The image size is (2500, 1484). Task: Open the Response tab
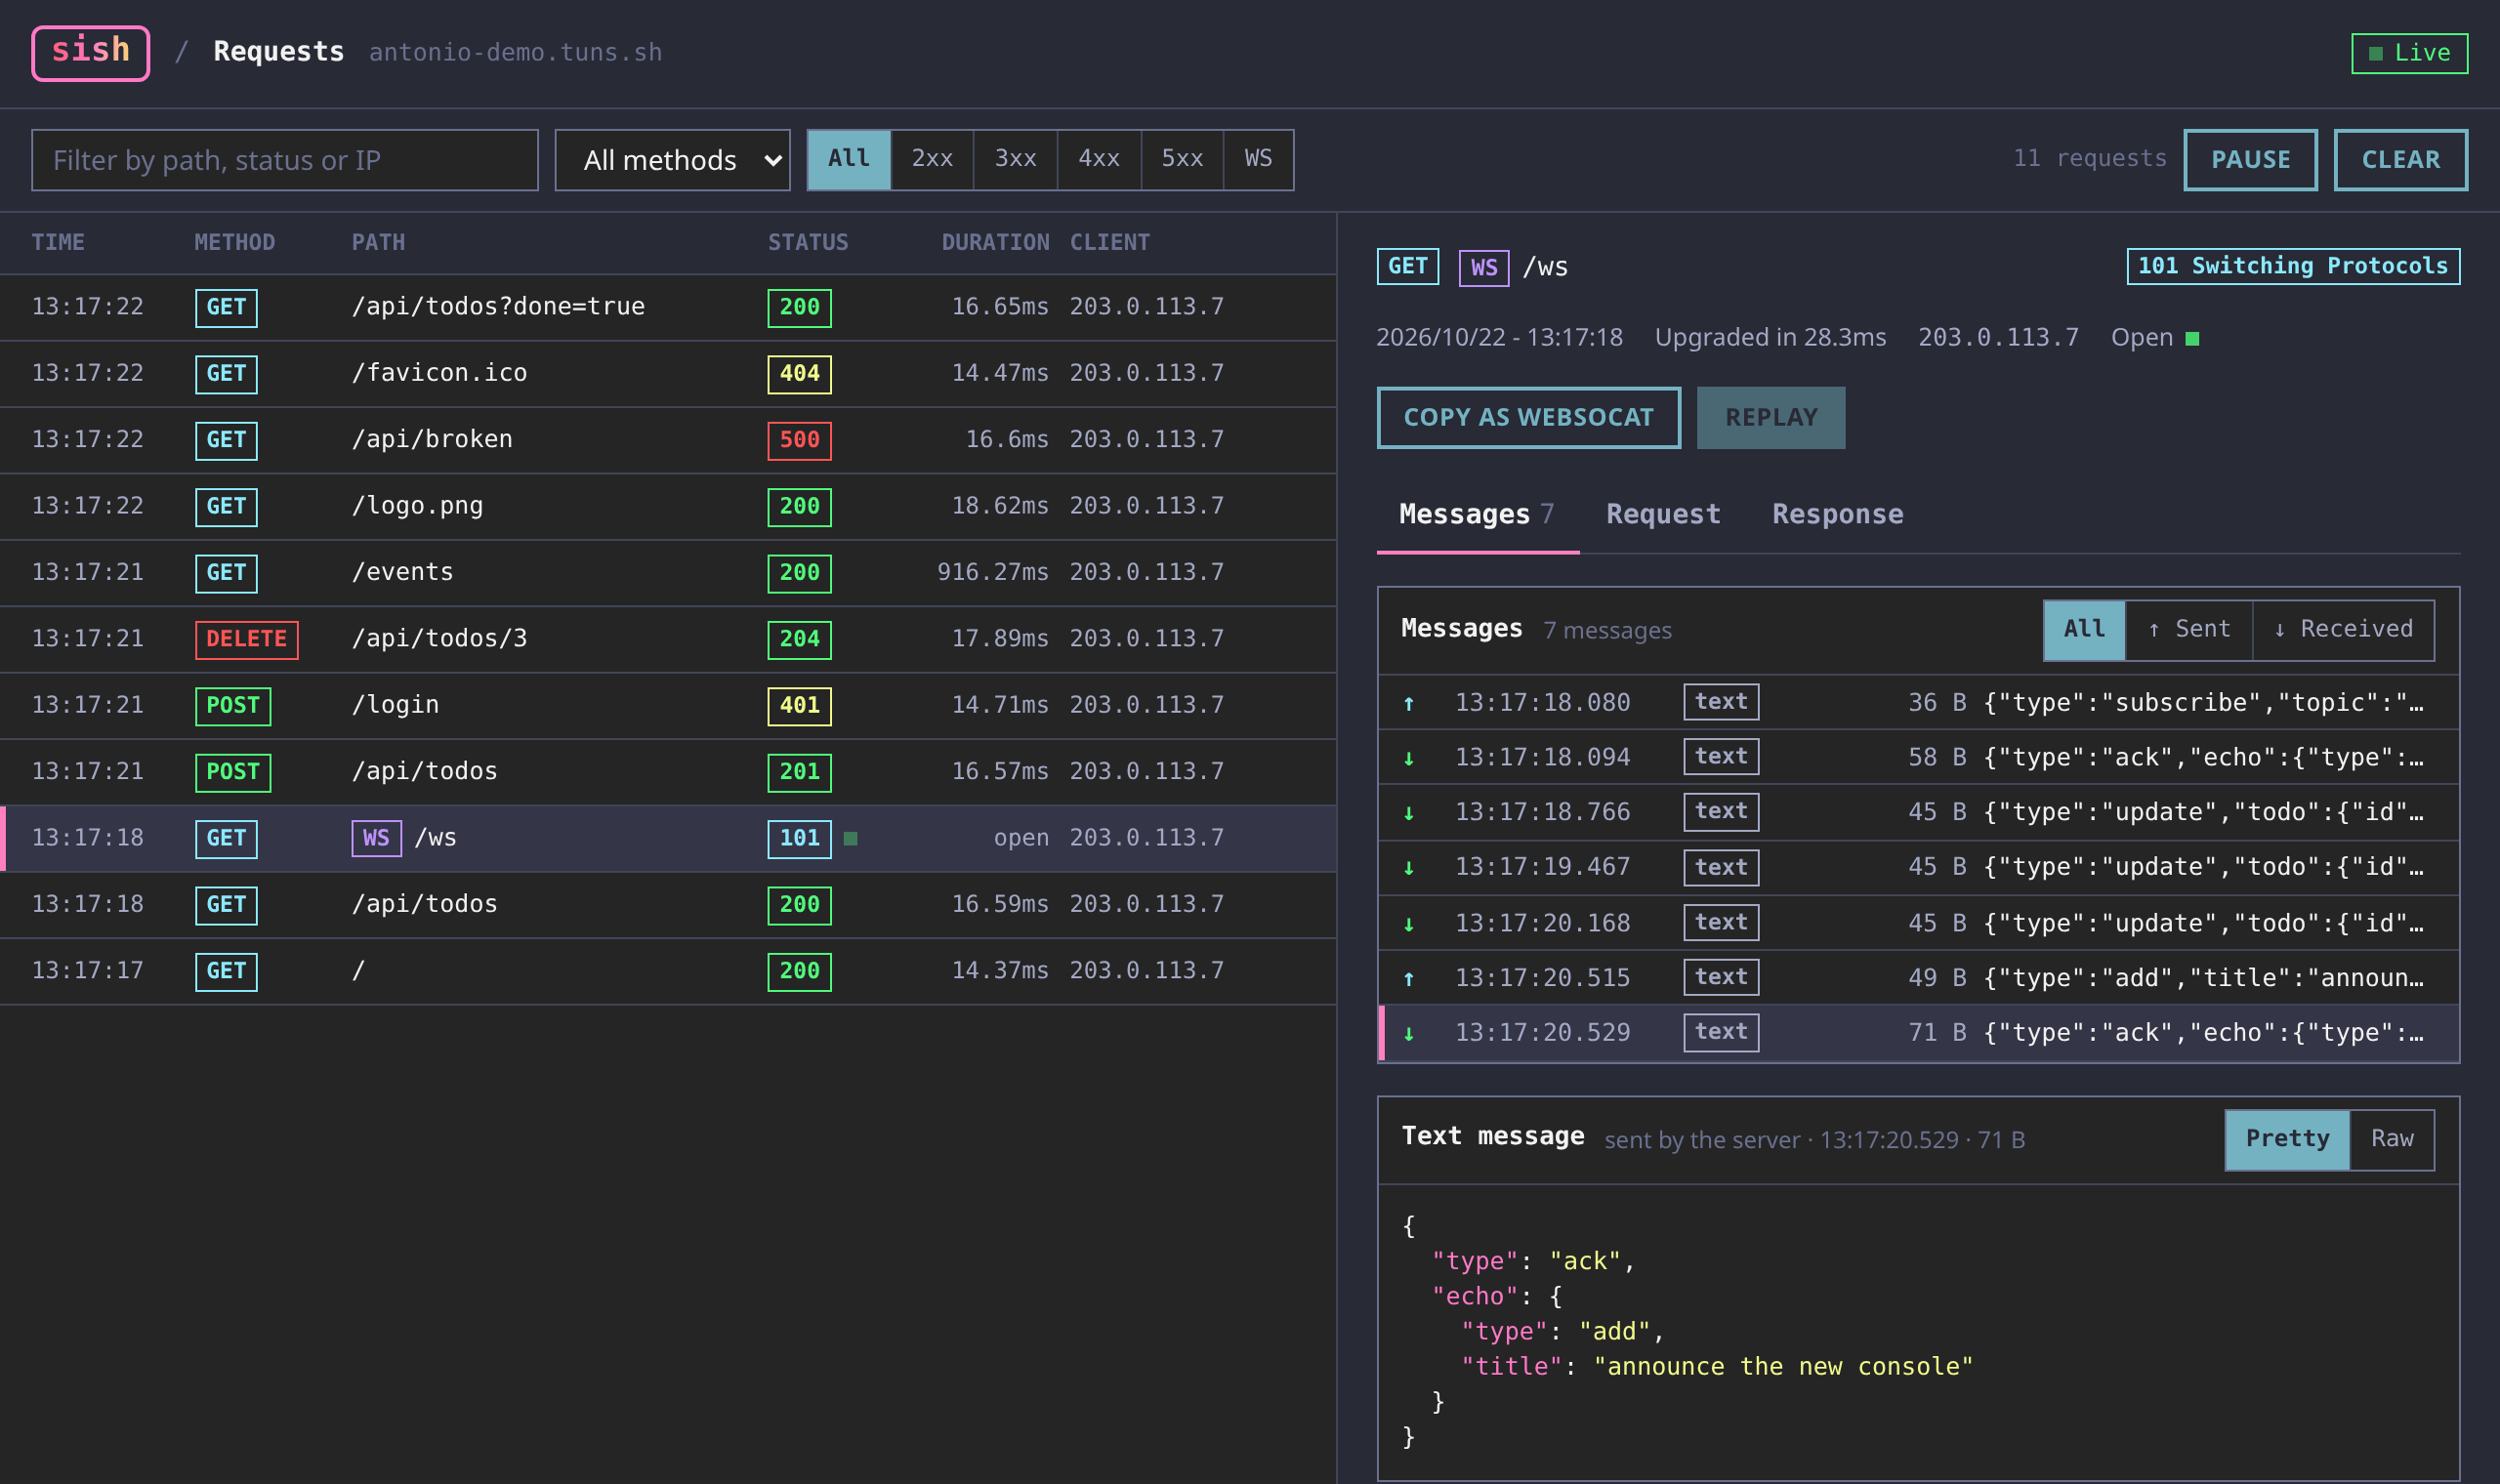pos(1838,515)
